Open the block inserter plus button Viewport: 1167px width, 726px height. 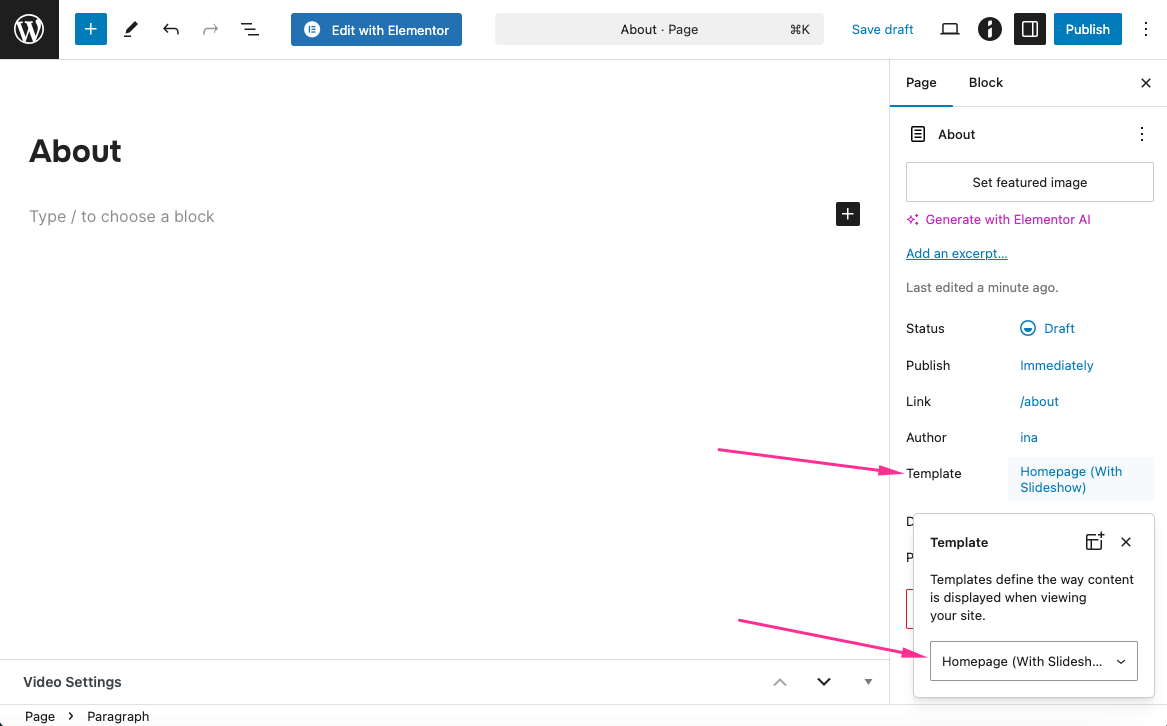click(91, 30)
